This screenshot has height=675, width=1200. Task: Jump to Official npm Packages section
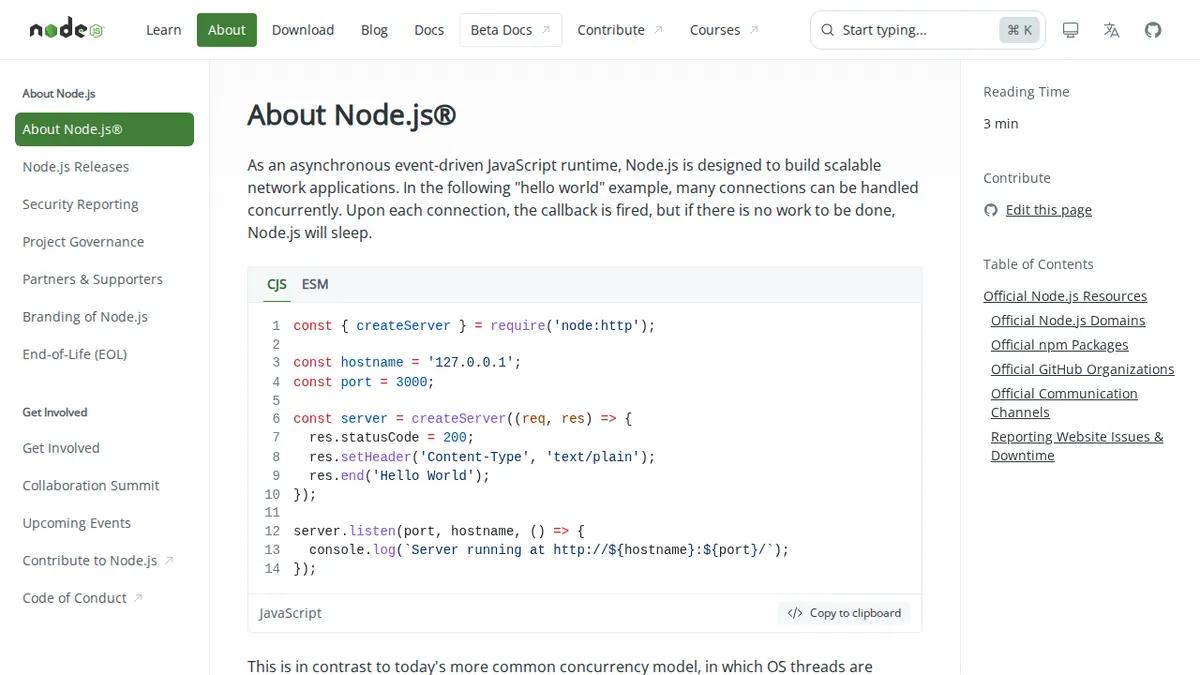[x=1059, y=345]
